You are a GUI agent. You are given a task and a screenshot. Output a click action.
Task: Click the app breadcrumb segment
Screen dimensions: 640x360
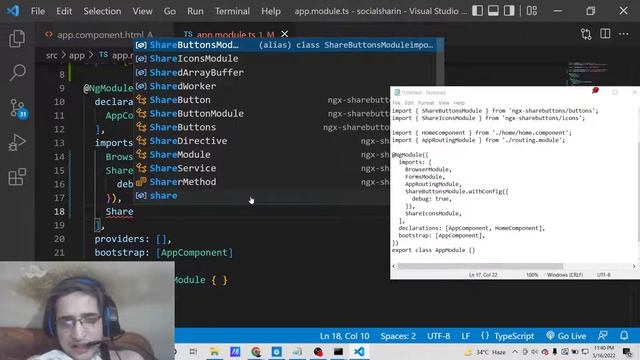click(77, 55)
